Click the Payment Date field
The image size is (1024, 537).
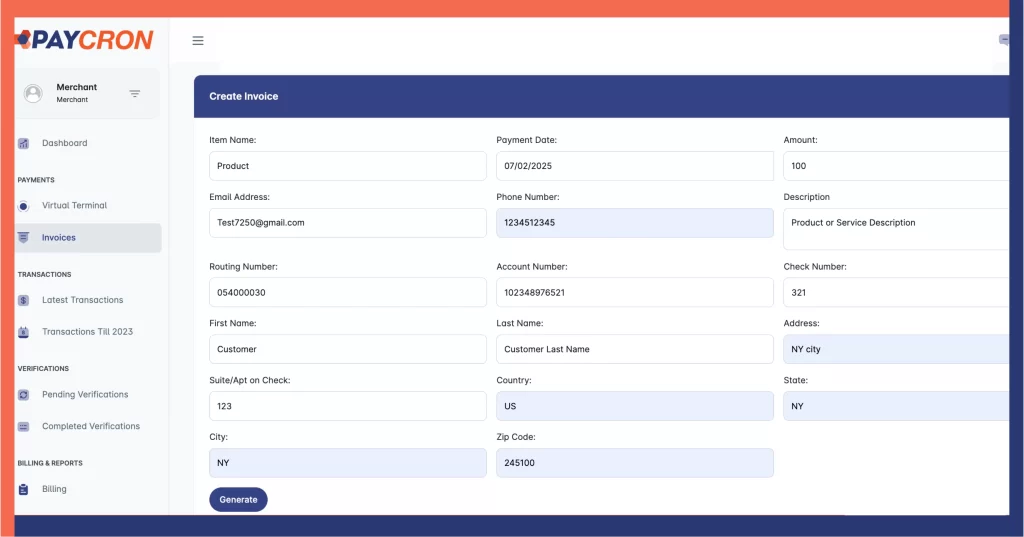pyautogui.click(x=635, y=166)
